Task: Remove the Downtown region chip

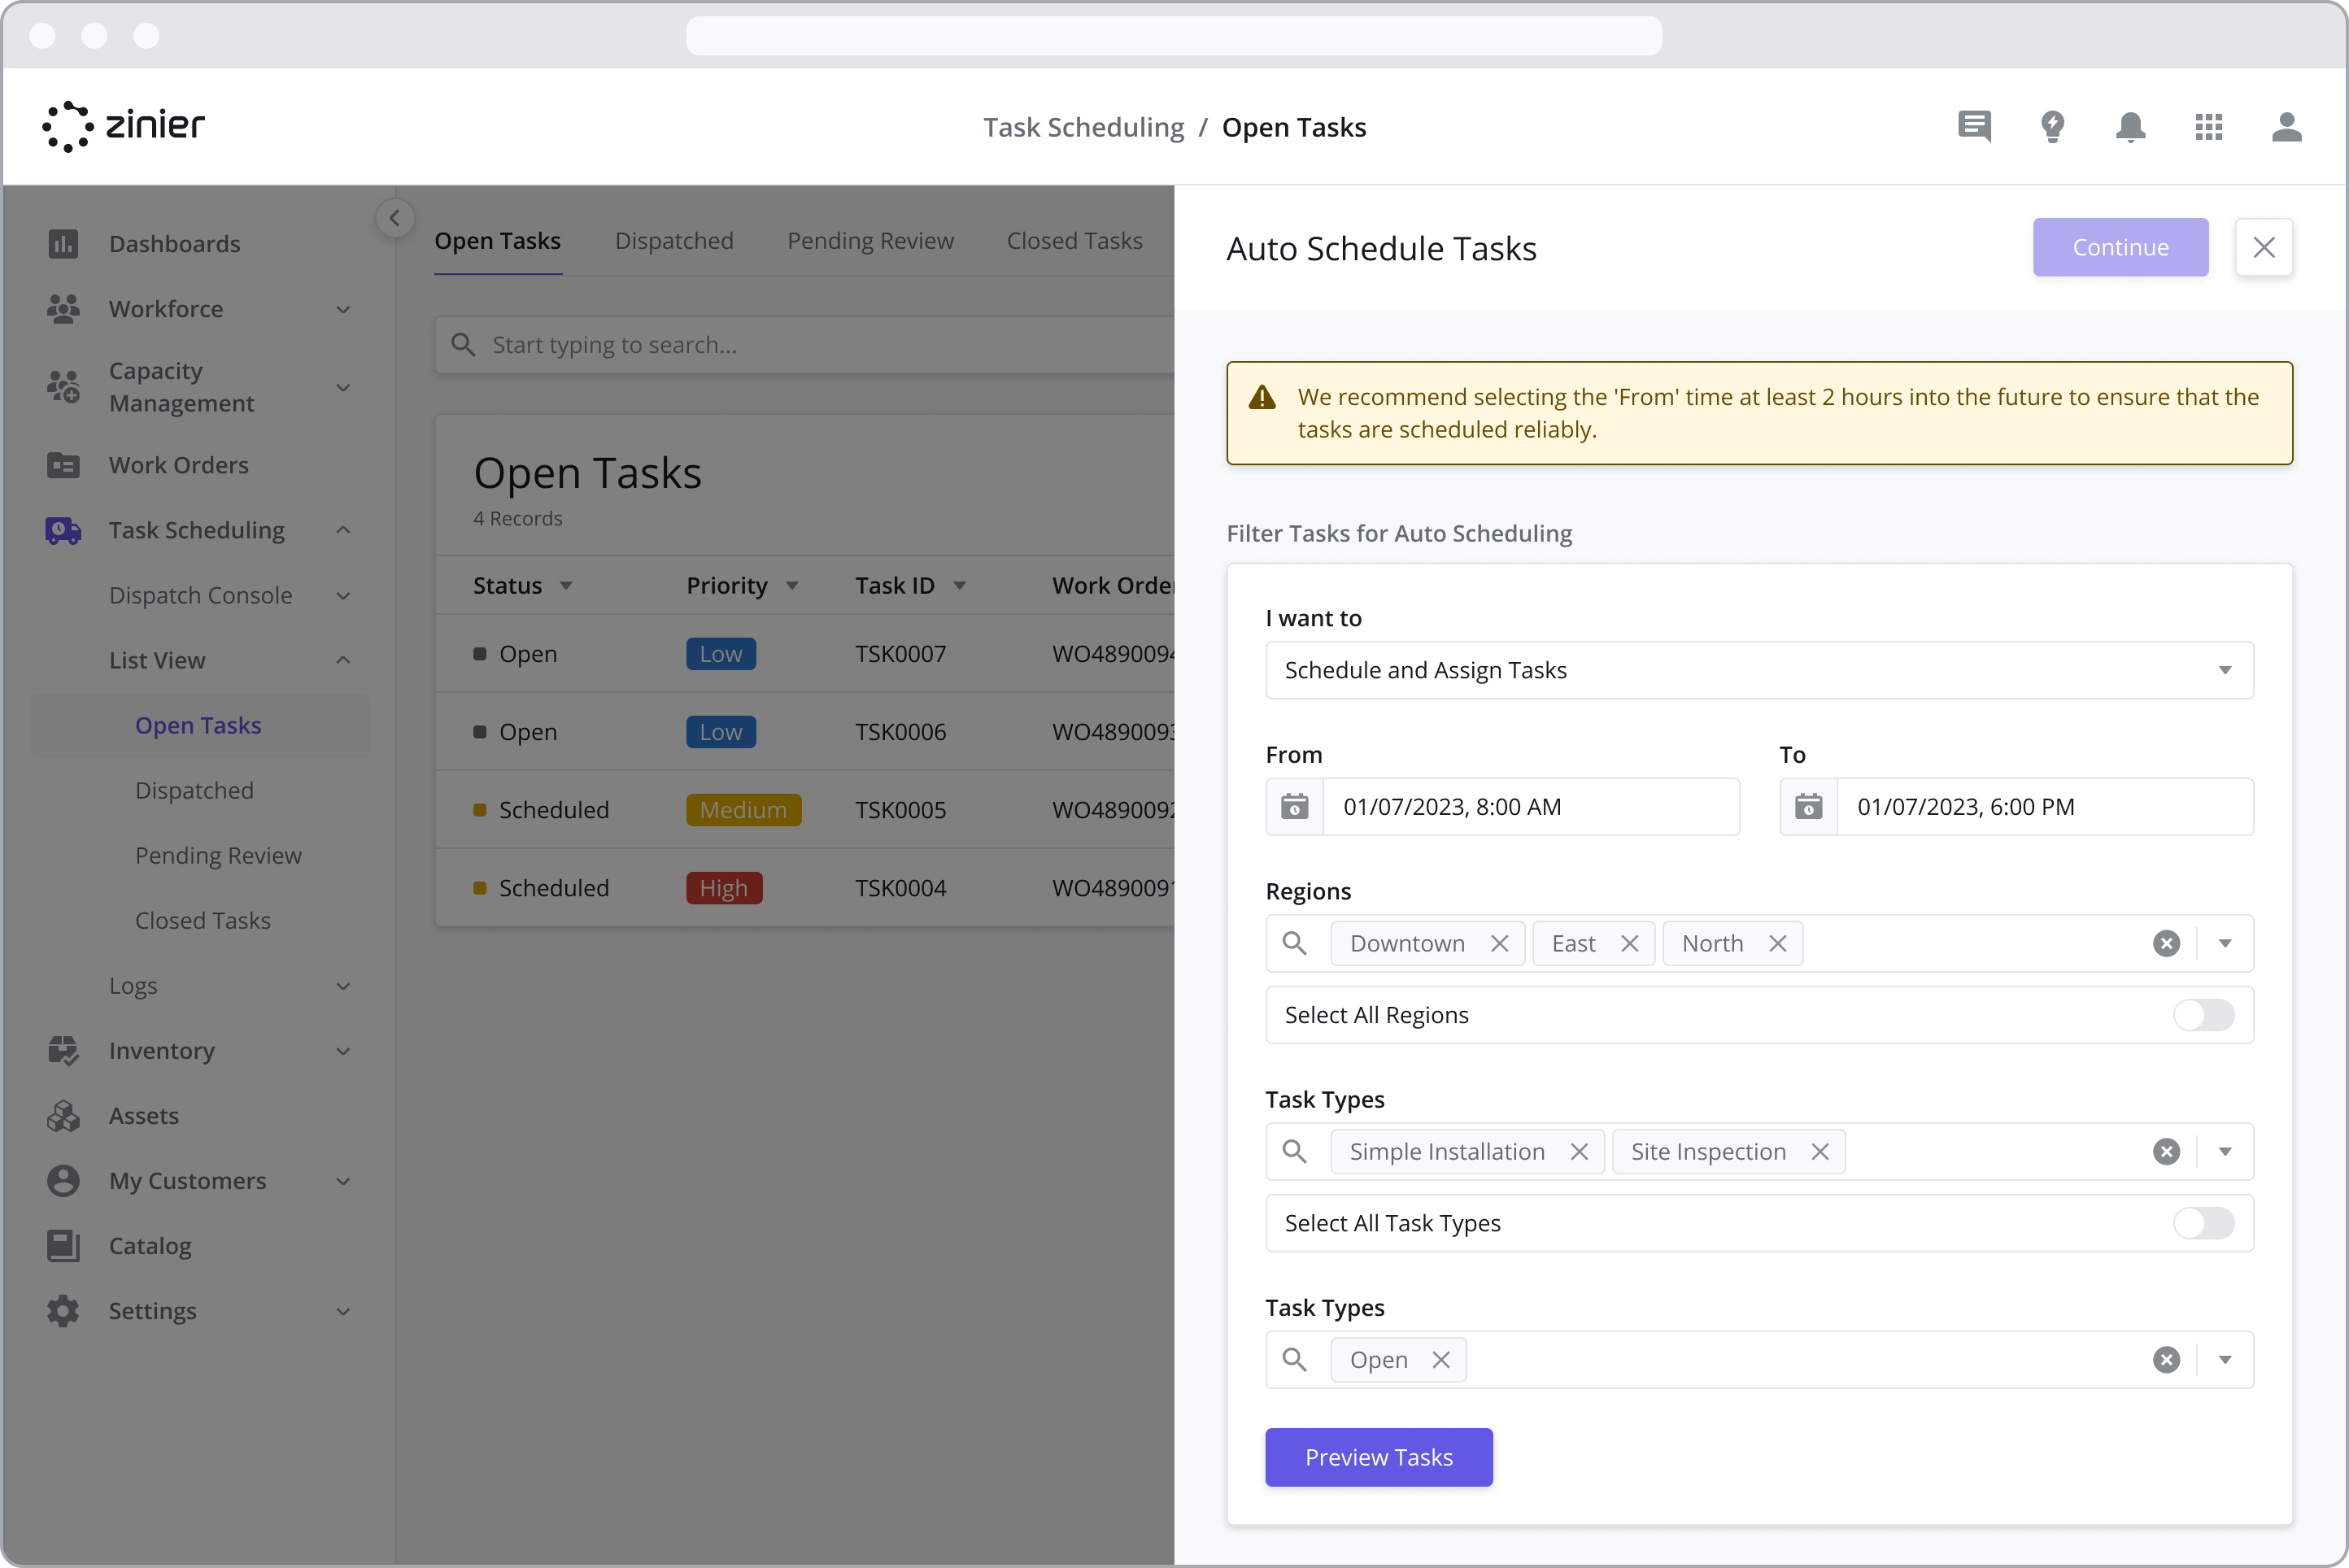Action: (1499, 943)
